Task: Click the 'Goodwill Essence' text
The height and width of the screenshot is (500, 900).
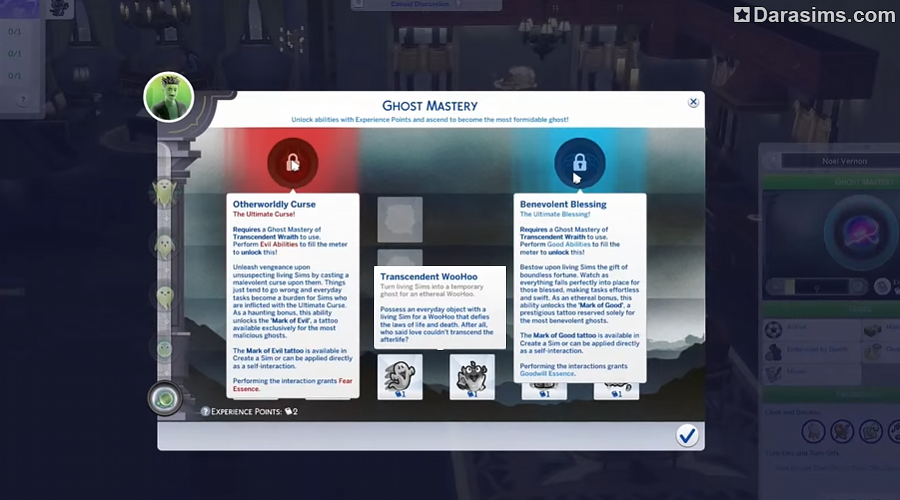Action: point(547,374)
